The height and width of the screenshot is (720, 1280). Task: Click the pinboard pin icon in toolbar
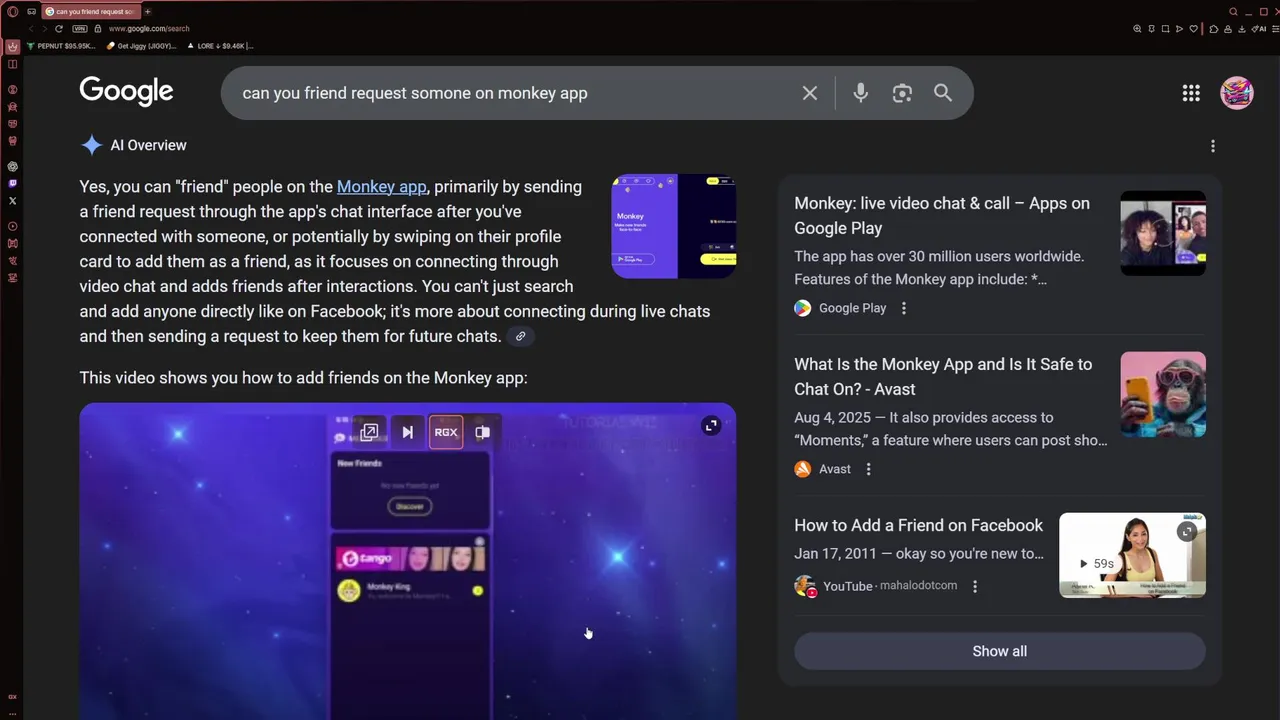[1151, 29]
